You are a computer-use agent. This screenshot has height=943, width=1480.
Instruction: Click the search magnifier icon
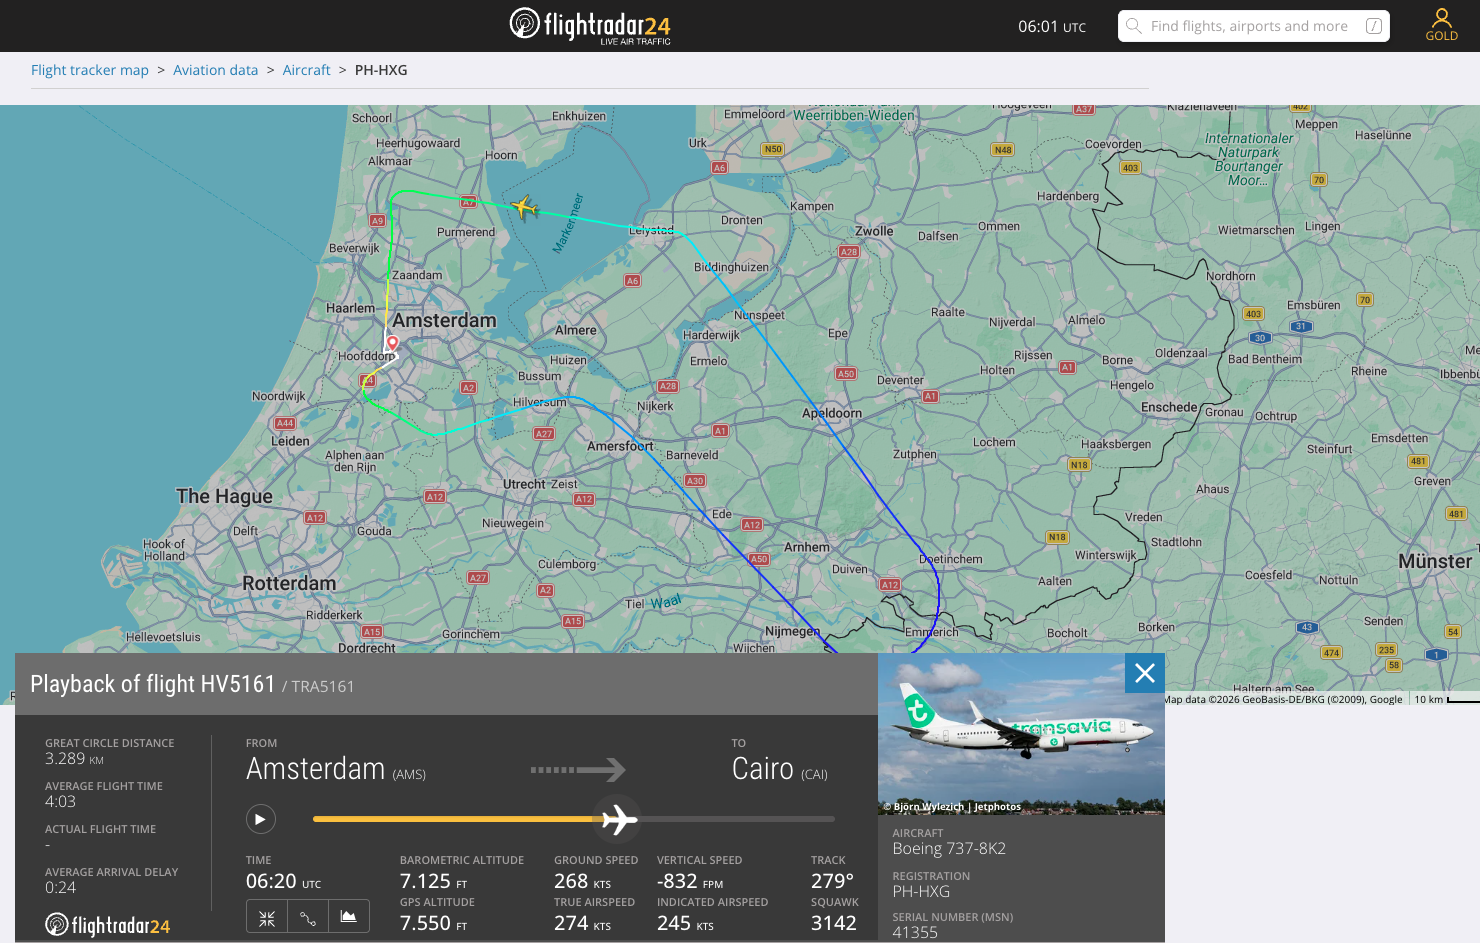coord(1133,26)
